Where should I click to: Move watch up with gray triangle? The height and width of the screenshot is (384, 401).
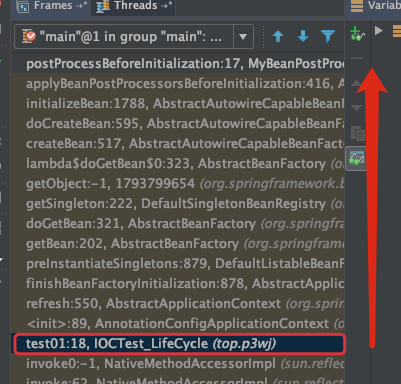(x=356, y=83)
